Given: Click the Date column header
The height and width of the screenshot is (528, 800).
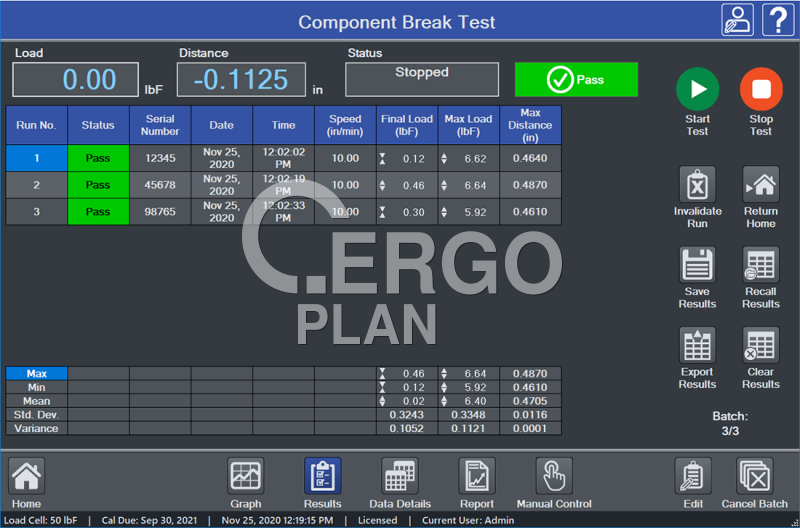Looking at the screenshot, I should click(221, 125).
